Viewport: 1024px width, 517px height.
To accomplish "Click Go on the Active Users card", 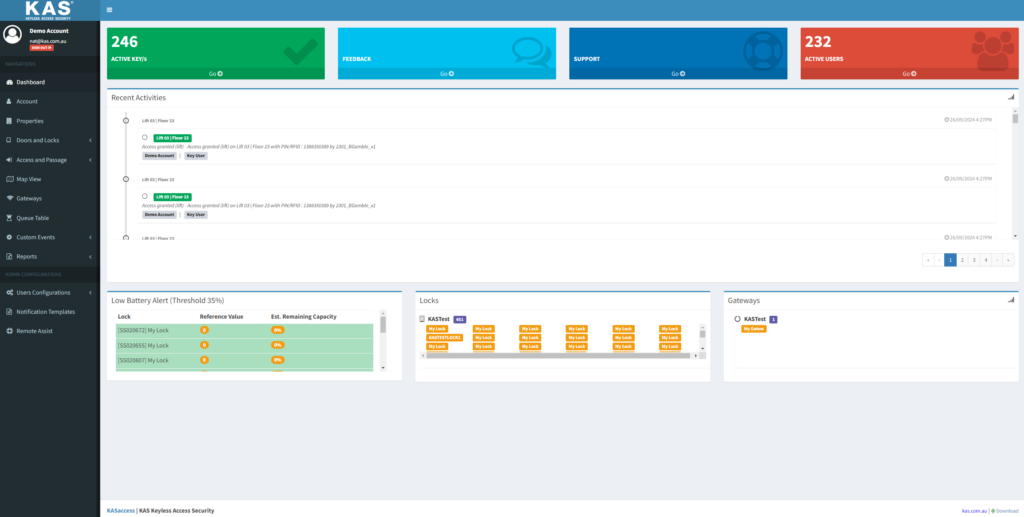I will coord(909,74).
